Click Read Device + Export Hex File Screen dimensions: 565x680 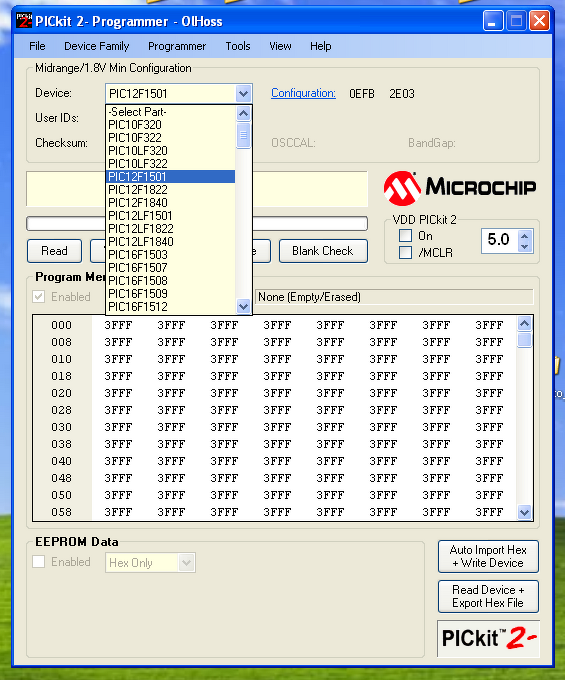click(x=488, y=597)
